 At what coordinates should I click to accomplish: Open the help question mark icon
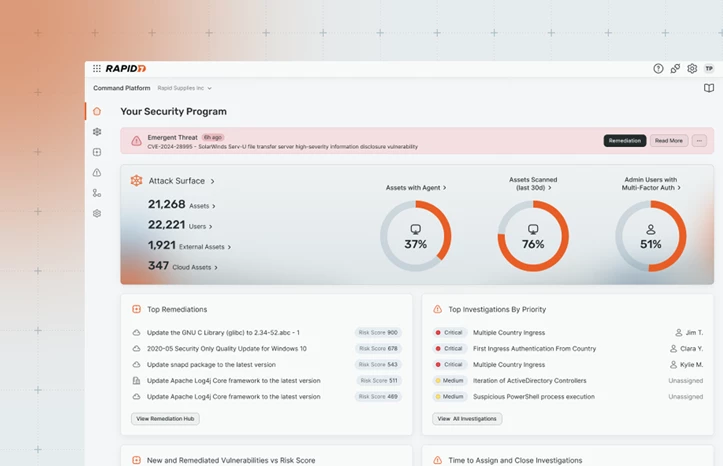[x=658, y=69]
